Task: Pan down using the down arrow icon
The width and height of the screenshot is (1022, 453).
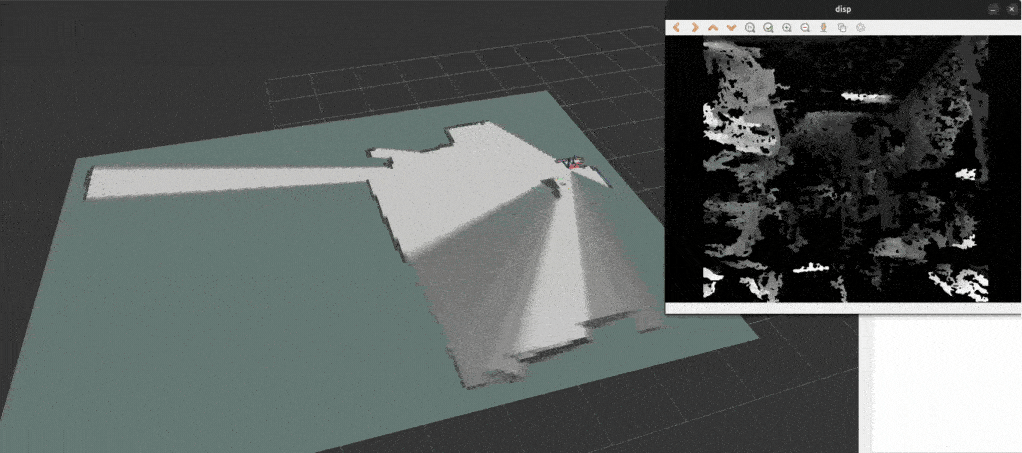Action: (x=731, y=27)
